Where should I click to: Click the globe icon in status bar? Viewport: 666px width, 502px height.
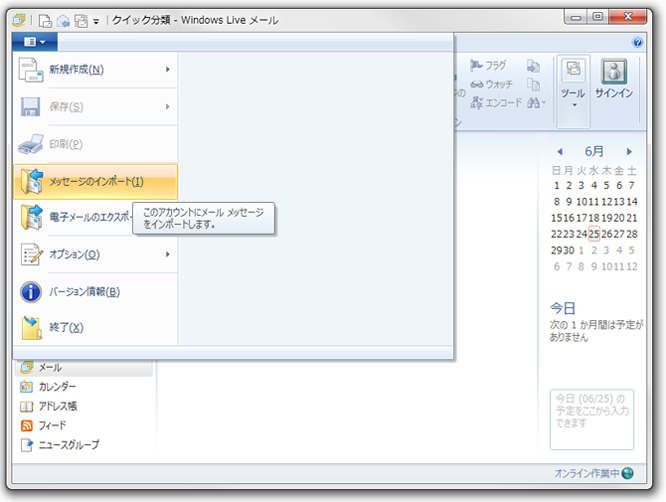tap(627, 473)
